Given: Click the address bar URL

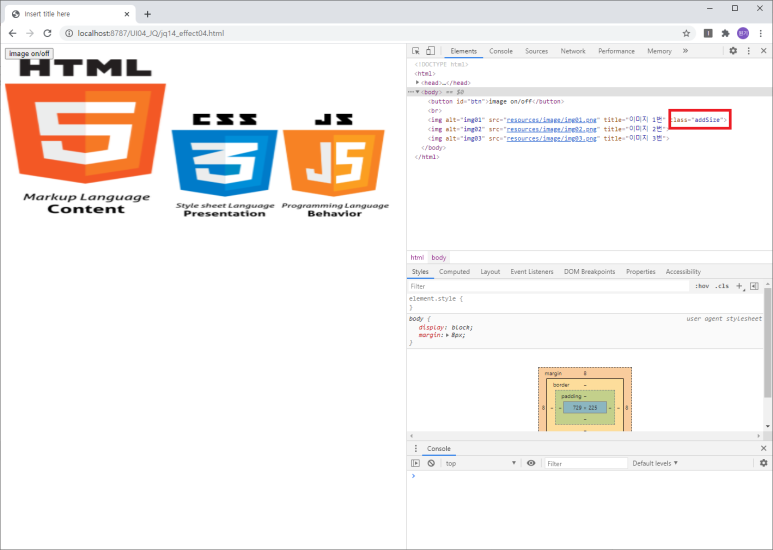Looking at the screenshot, I should click(151, 33).
